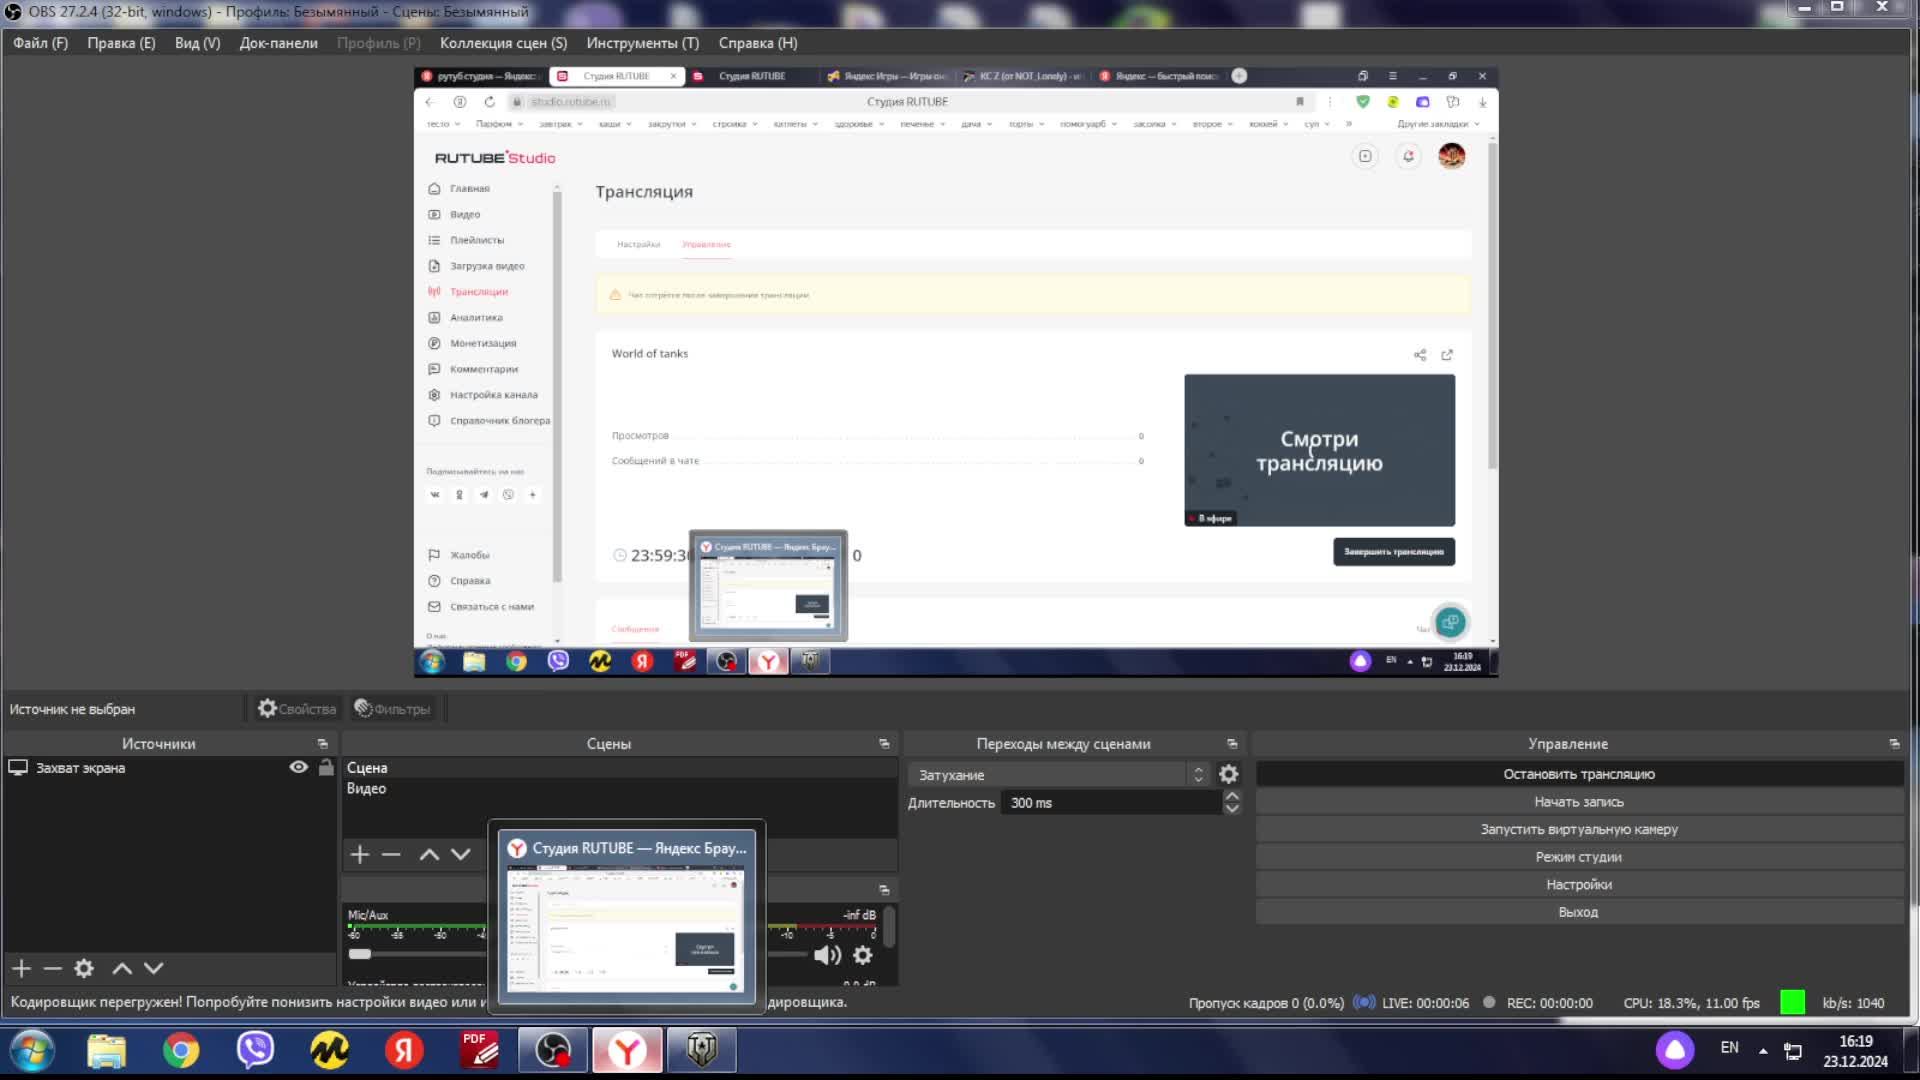Undock the Переходы между сценами panel
The image size is (1920, 1080).
(1232, 744)
